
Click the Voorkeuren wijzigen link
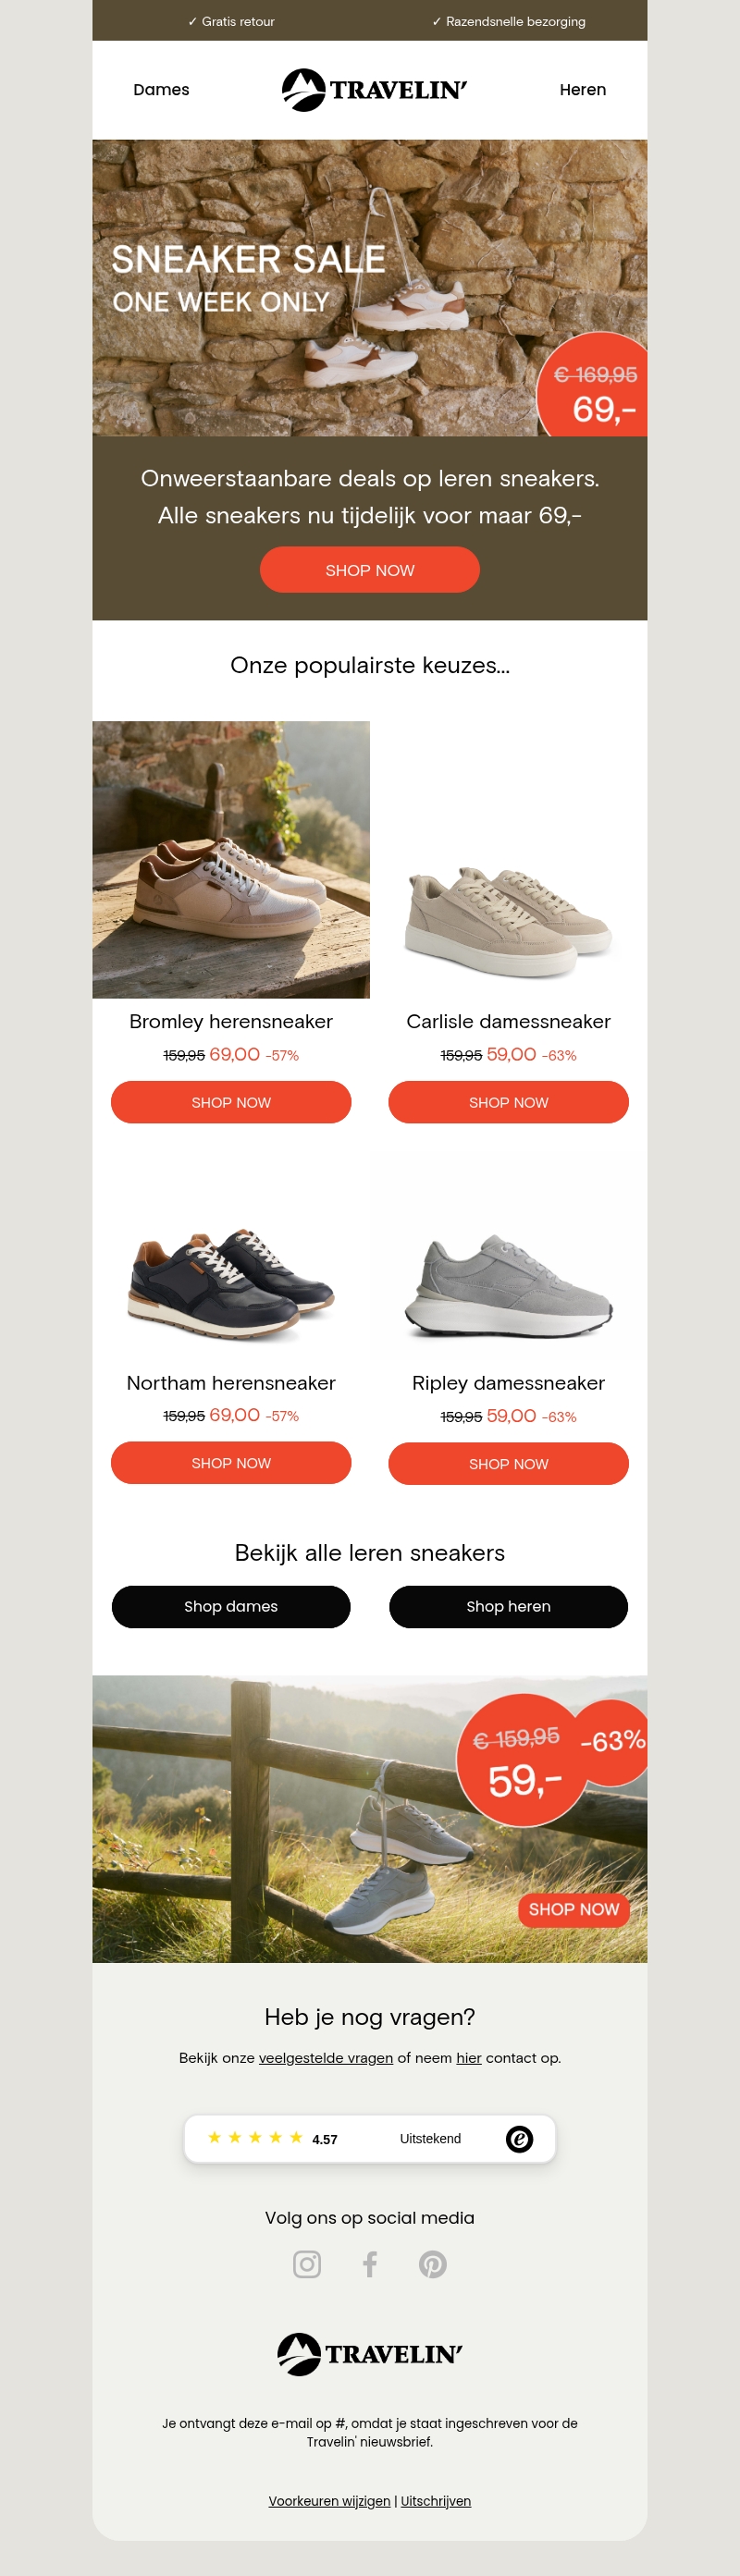coord(329,2501)
